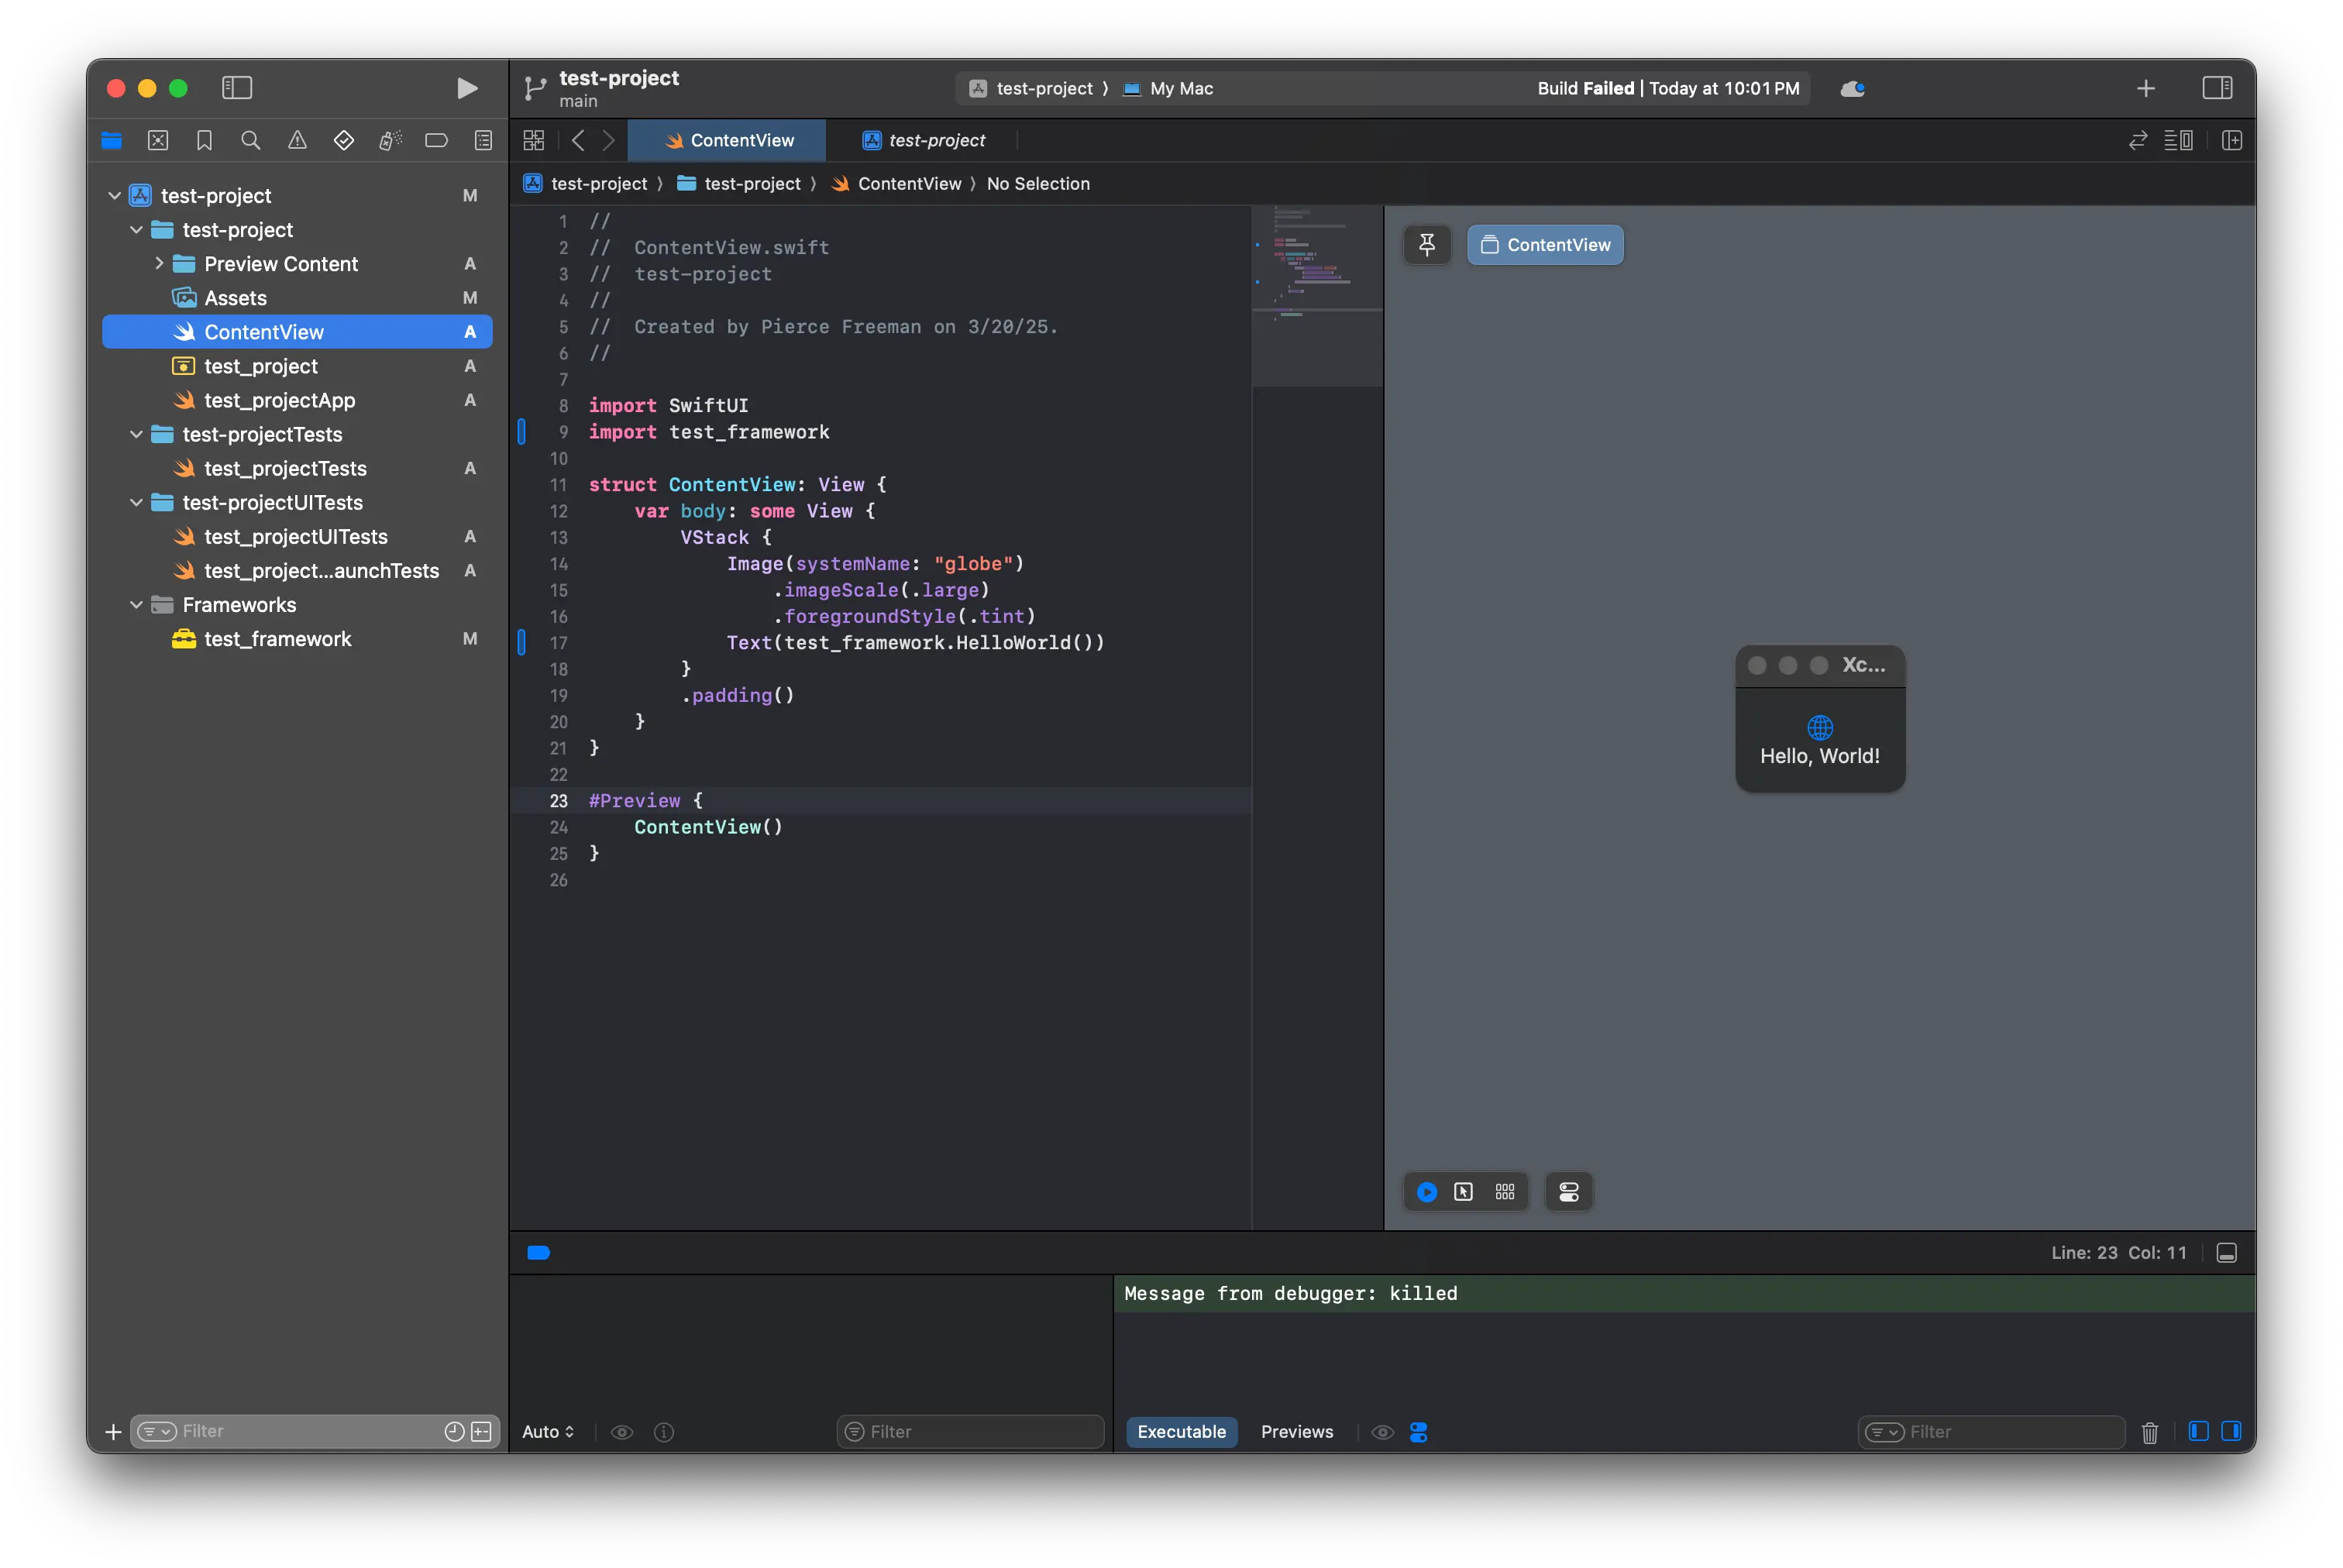Click the console filter field

click(x=1990, y=1431)
